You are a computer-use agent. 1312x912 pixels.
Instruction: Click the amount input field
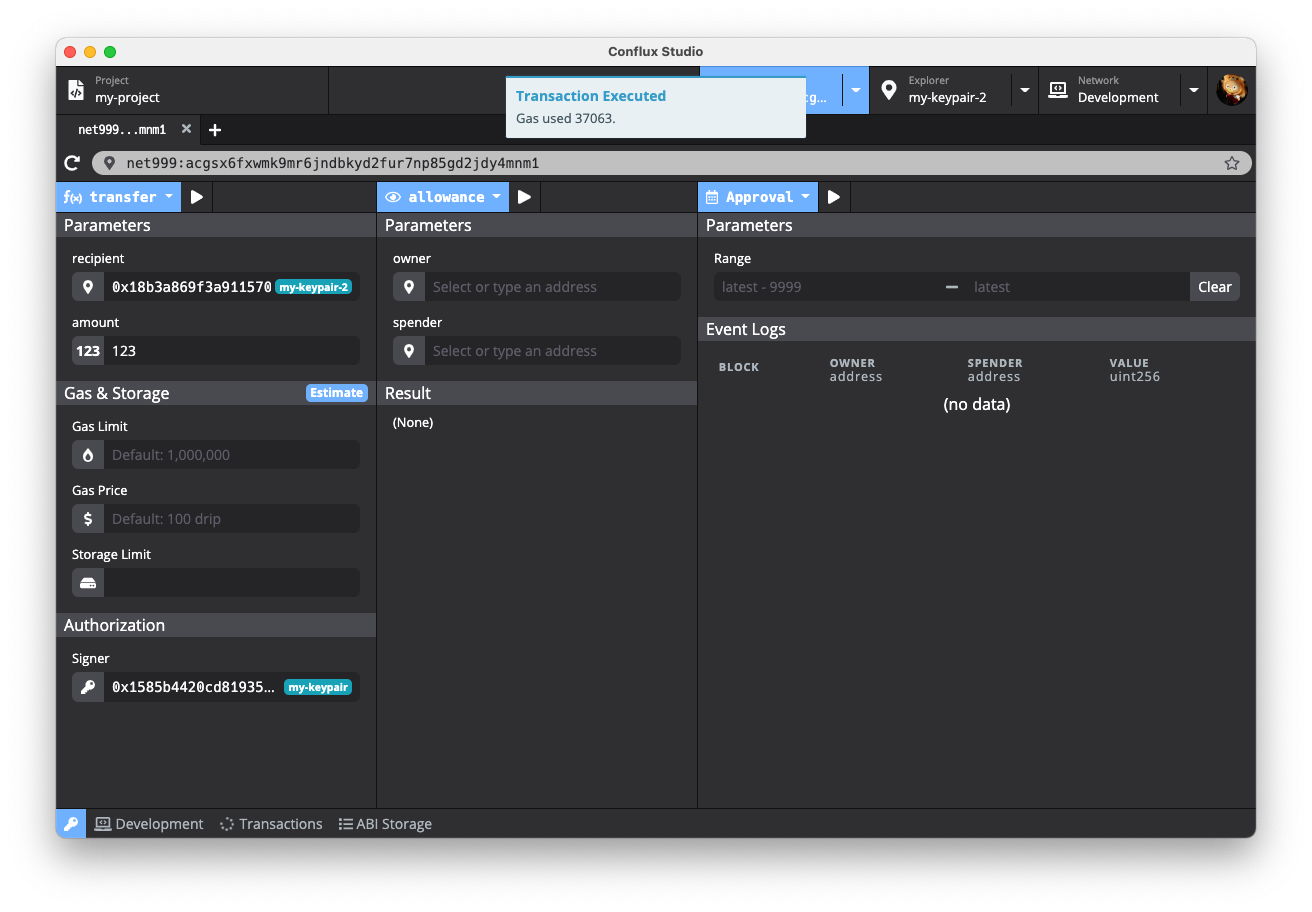(x=232, y=351)
